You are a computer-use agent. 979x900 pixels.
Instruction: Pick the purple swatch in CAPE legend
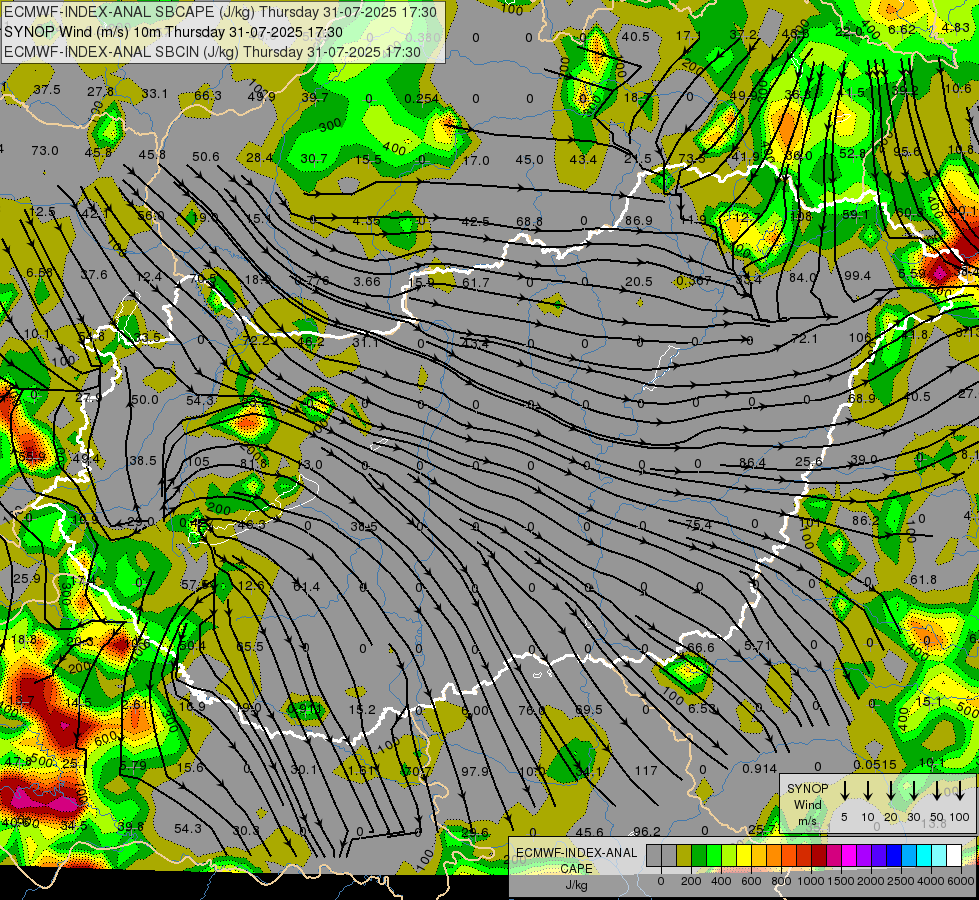click(x=865, y=856)
